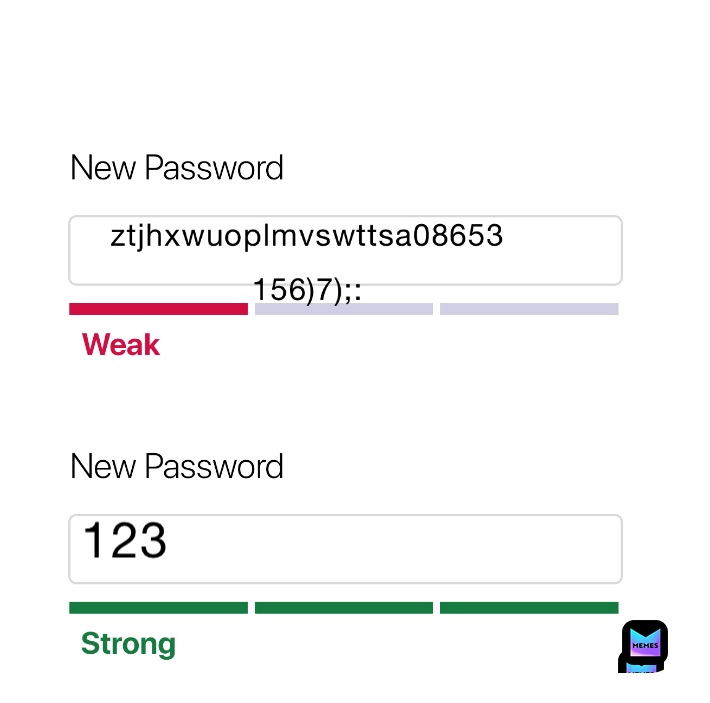Click the overflowing 156)7);: text
The width and height of the screenshot is (710, 703).
tap(307, 290)
